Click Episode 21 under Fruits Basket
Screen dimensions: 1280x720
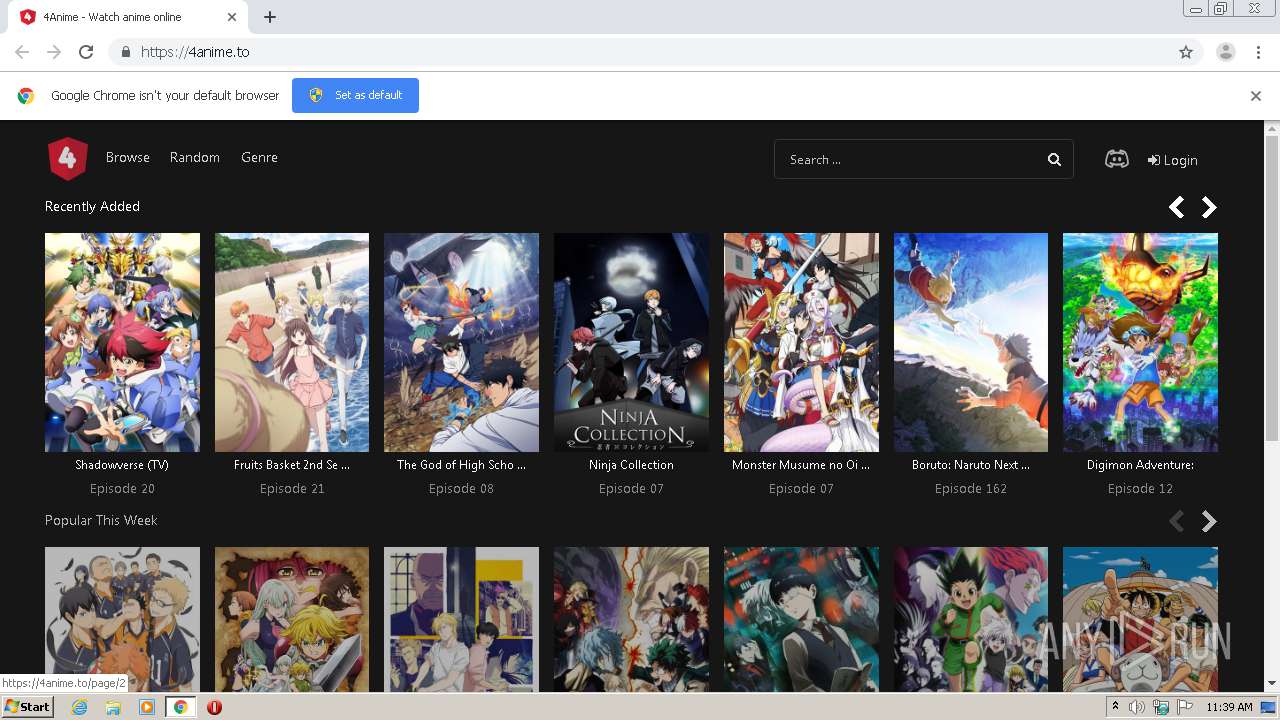(292, 489)
